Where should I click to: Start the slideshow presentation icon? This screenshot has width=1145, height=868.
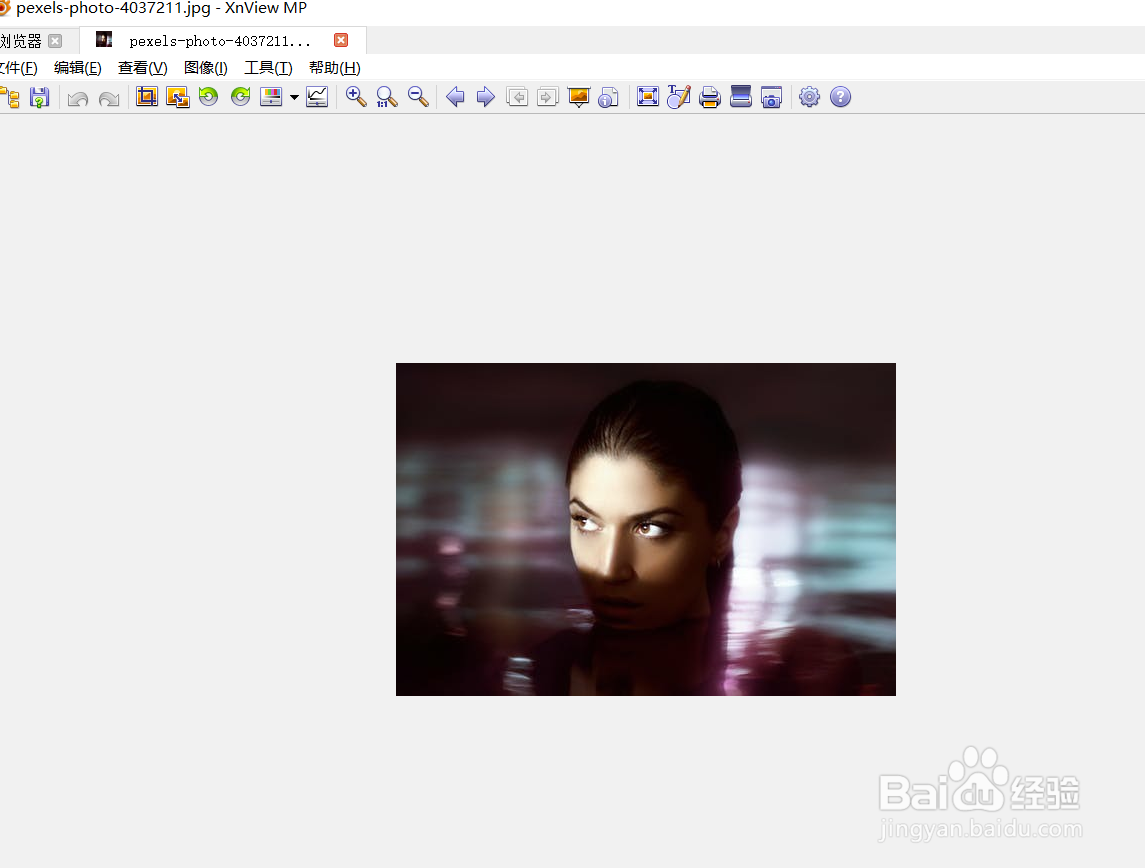coord(578,97)
